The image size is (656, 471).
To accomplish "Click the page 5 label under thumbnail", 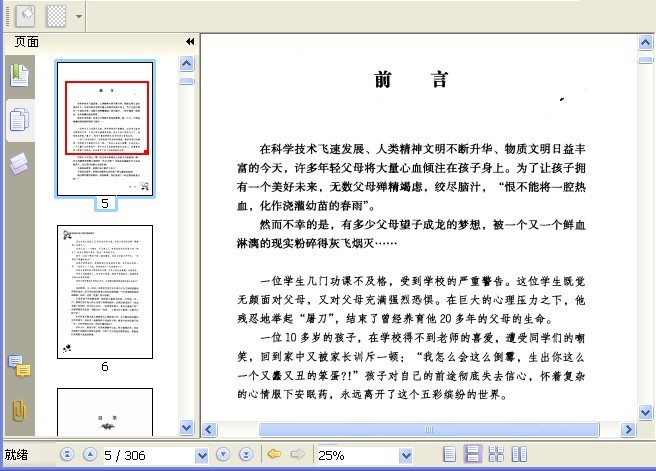I will (105, 204).
